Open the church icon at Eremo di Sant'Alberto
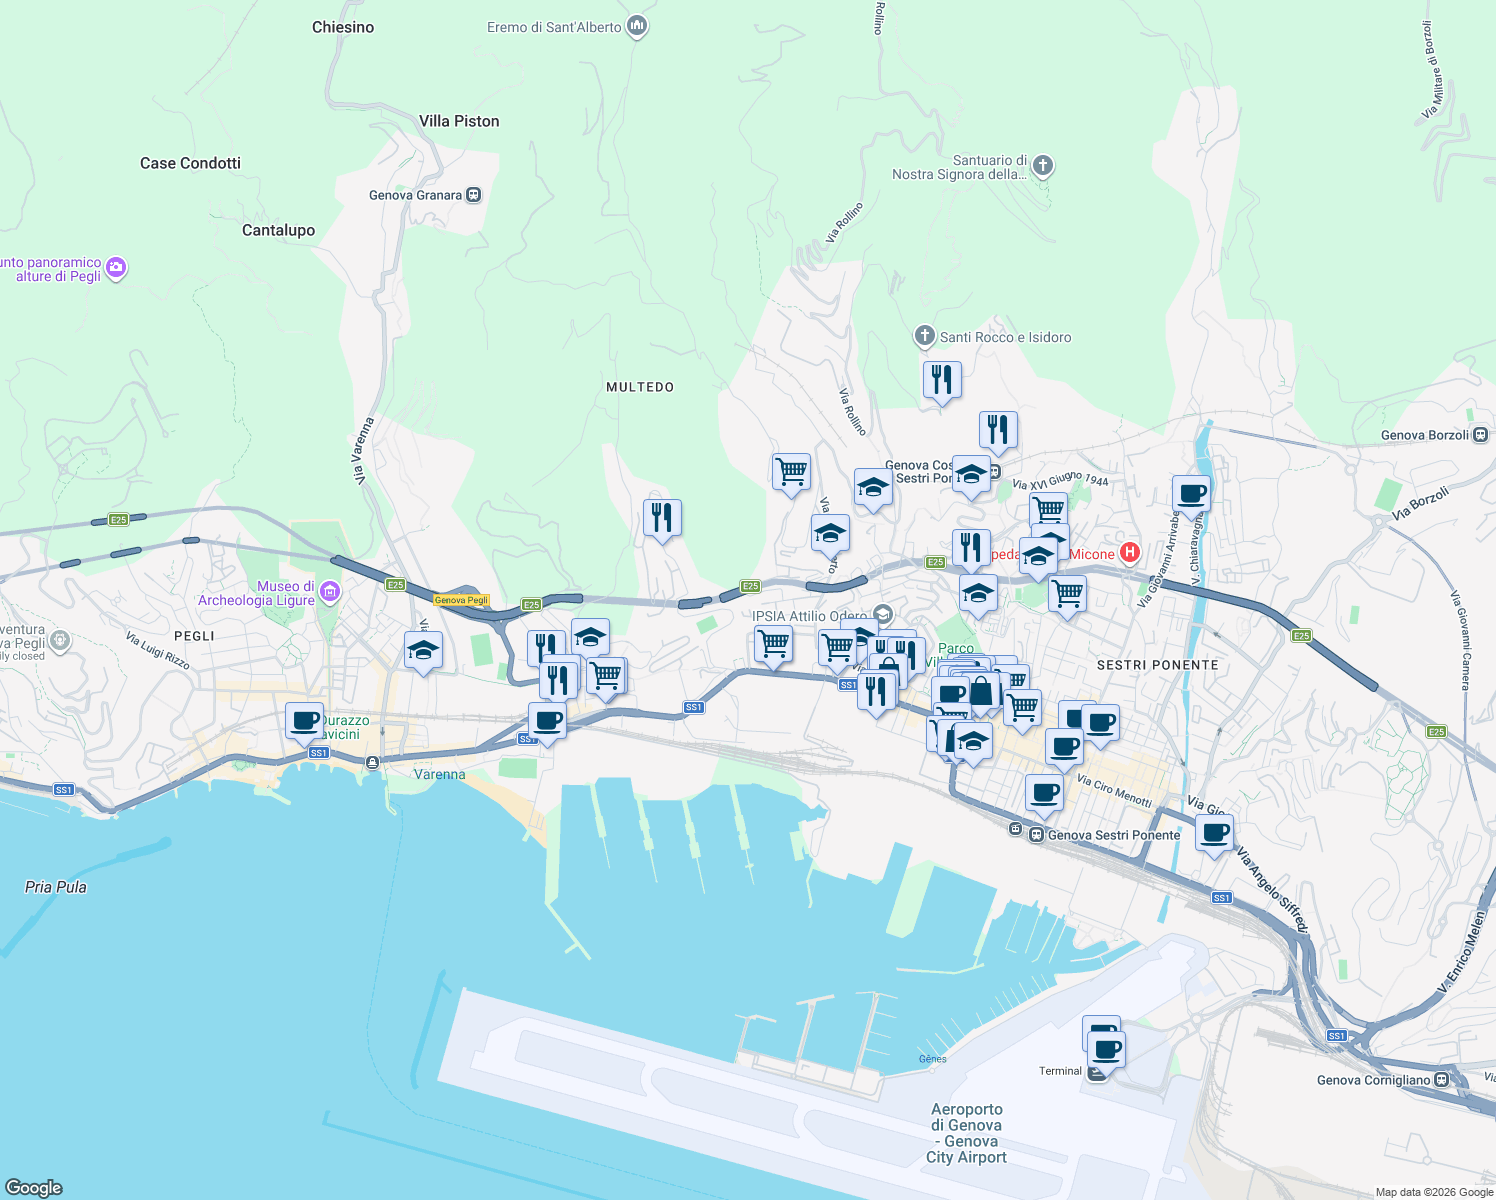The width and height of the screenshot is (1496, 1200). click(x=637, y=24)
